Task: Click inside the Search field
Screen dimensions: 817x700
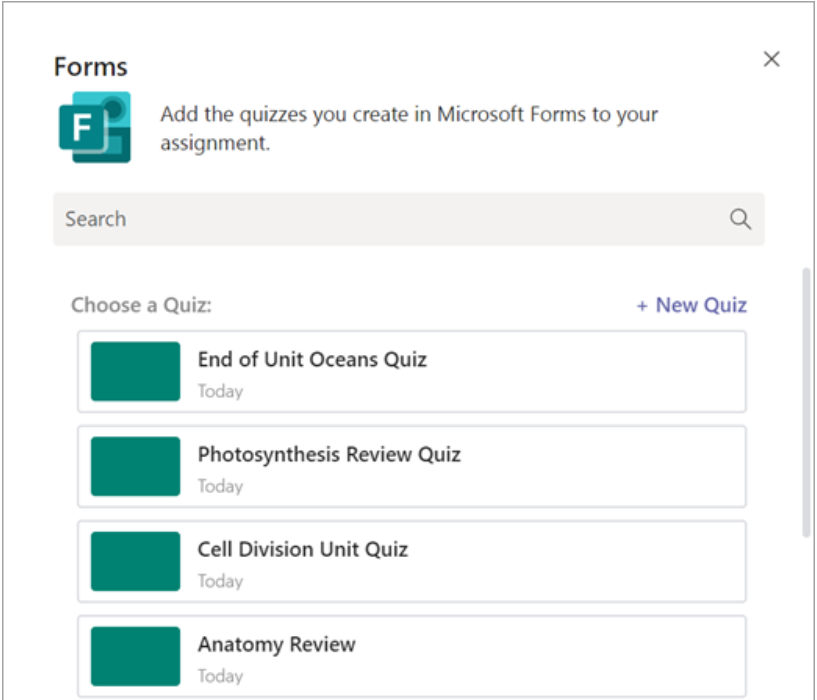Action: pyautogui.click(x=300, y=219)
